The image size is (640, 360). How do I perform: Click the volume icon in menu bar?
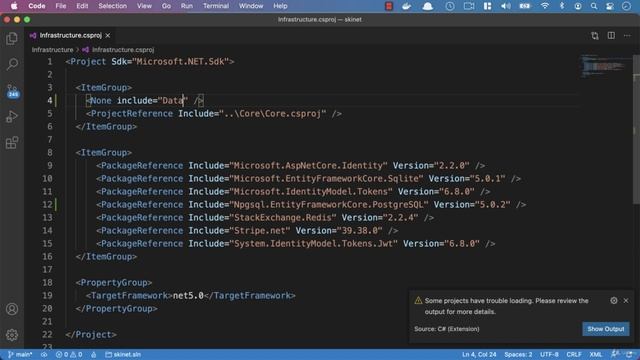coord(505,6)
